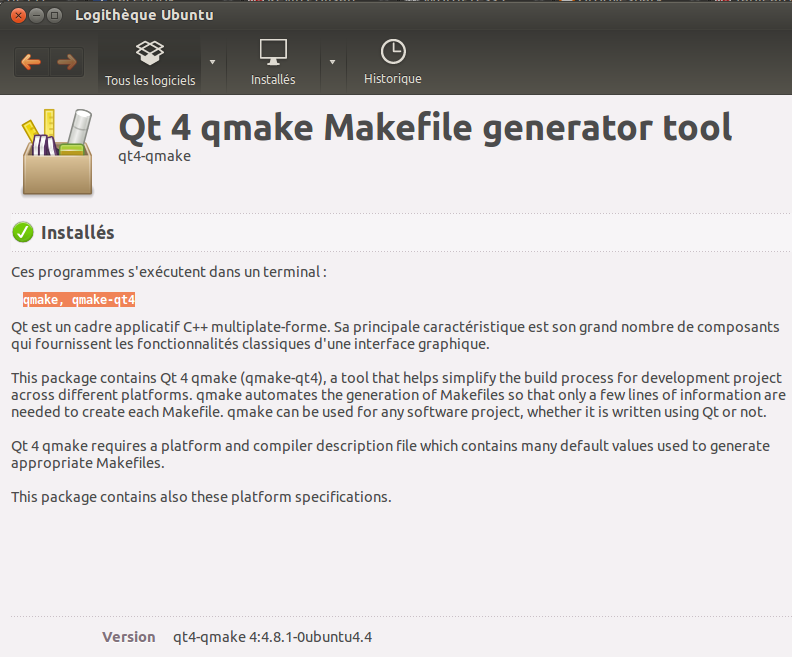Screen dimensions: 792x657
Task: Go forward with the right arrow button
Action: [67, 62]
